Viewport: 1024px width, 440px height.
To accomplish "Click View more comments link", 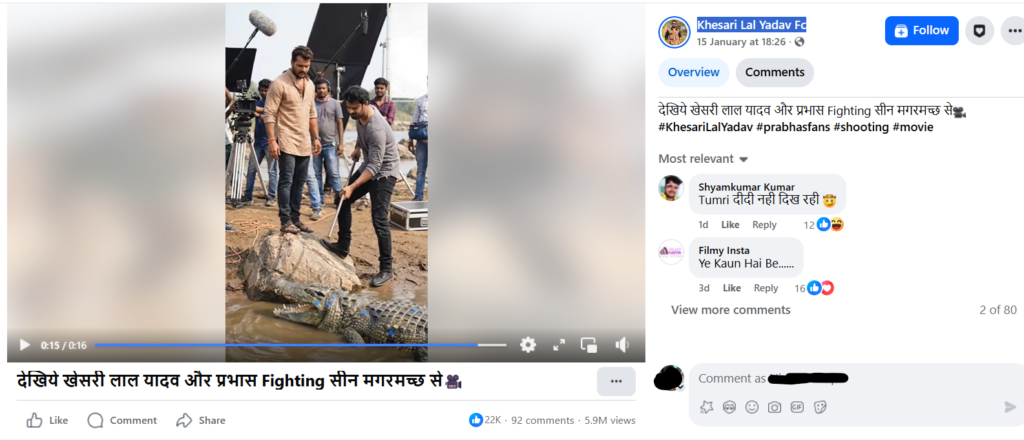I will [x=730, y=310].
